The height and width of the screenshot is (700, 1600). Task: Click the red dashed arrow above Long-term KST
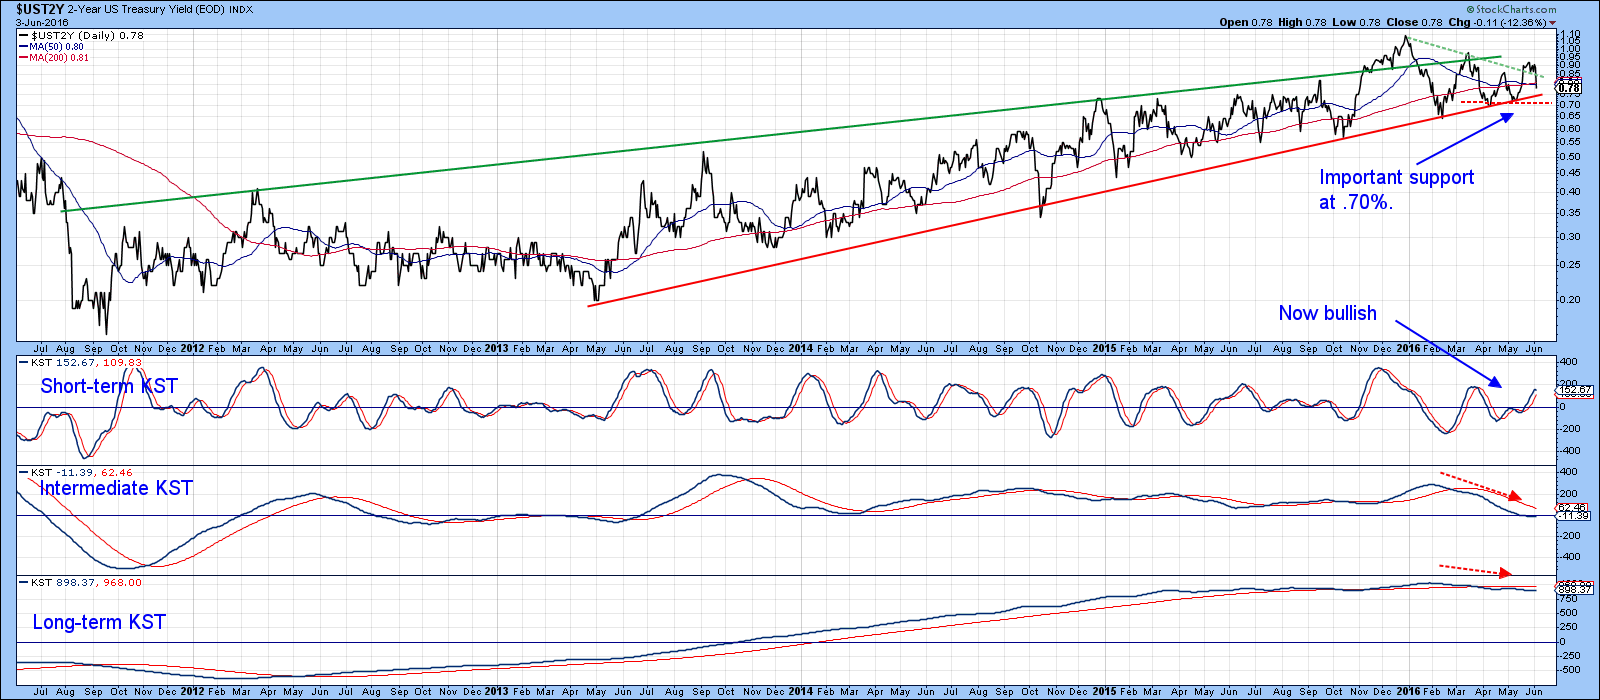1475,568
